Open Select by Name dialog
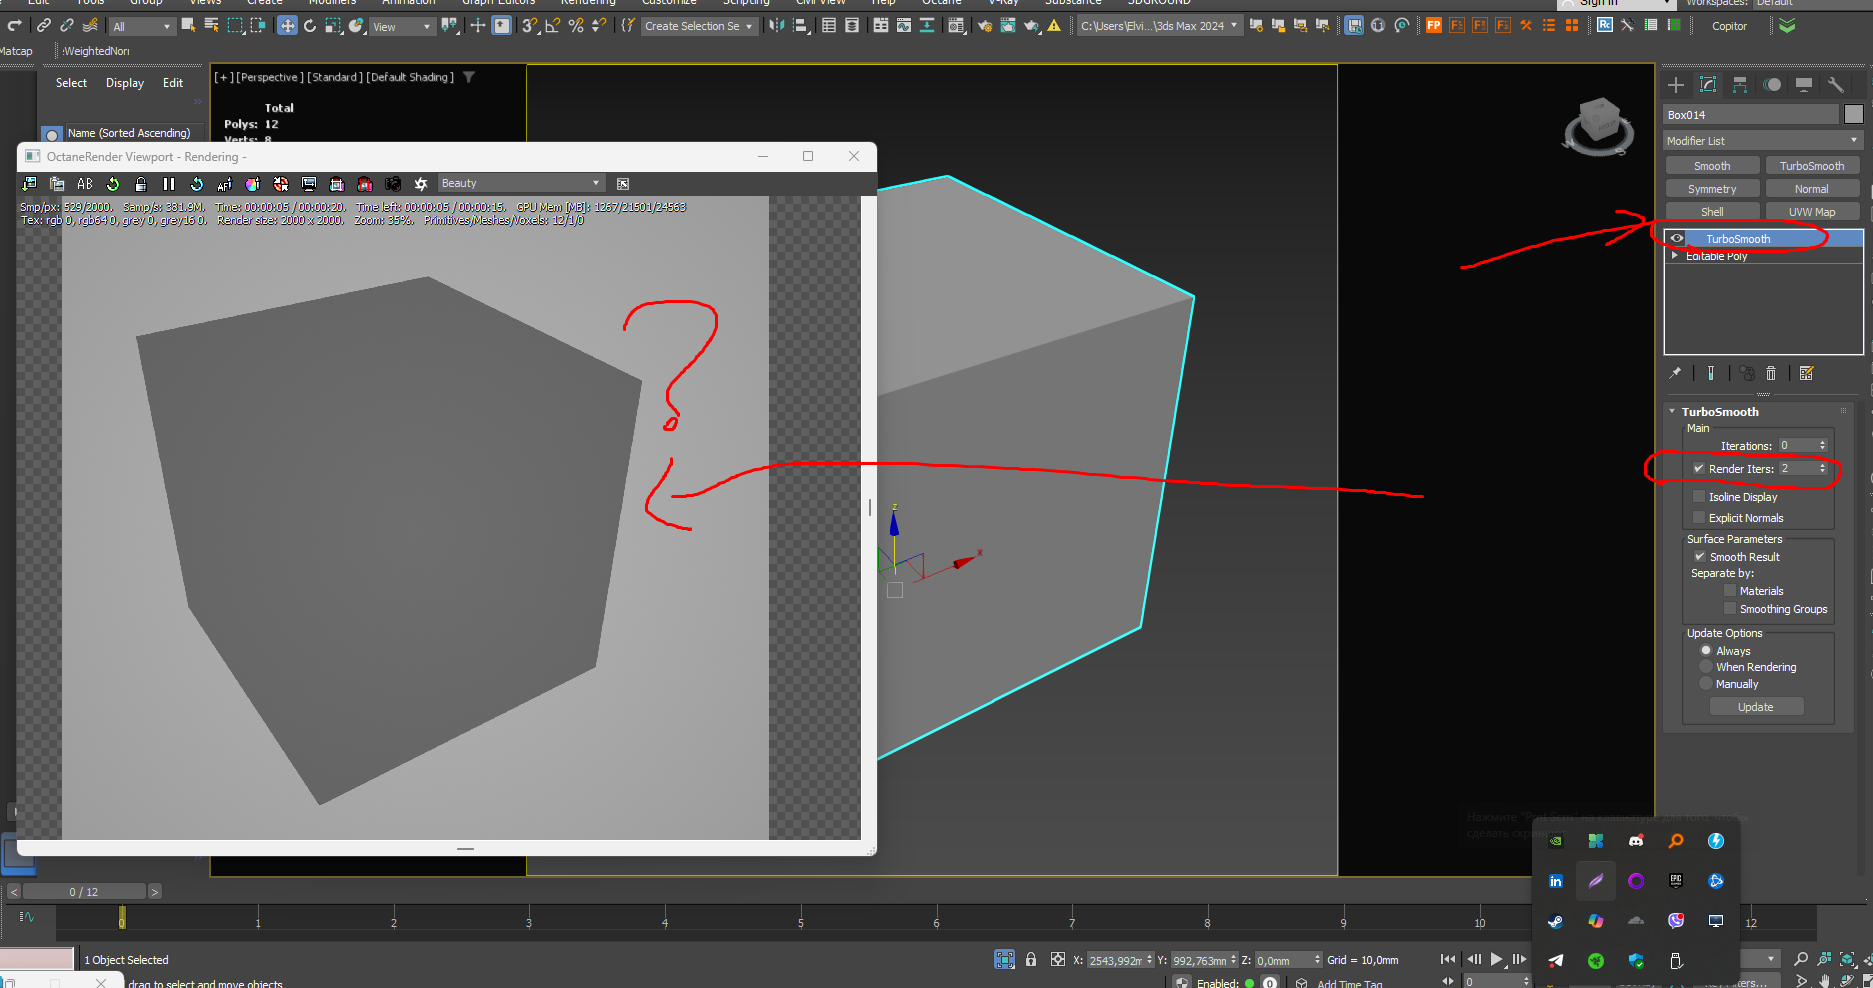1873x988 pixels. tap(211, 26)
